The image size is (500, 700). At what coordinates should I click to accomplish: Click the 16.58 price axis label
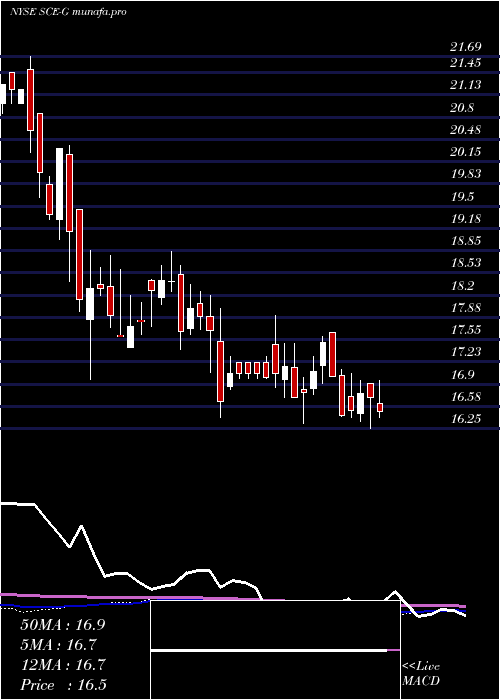(466, 396)
